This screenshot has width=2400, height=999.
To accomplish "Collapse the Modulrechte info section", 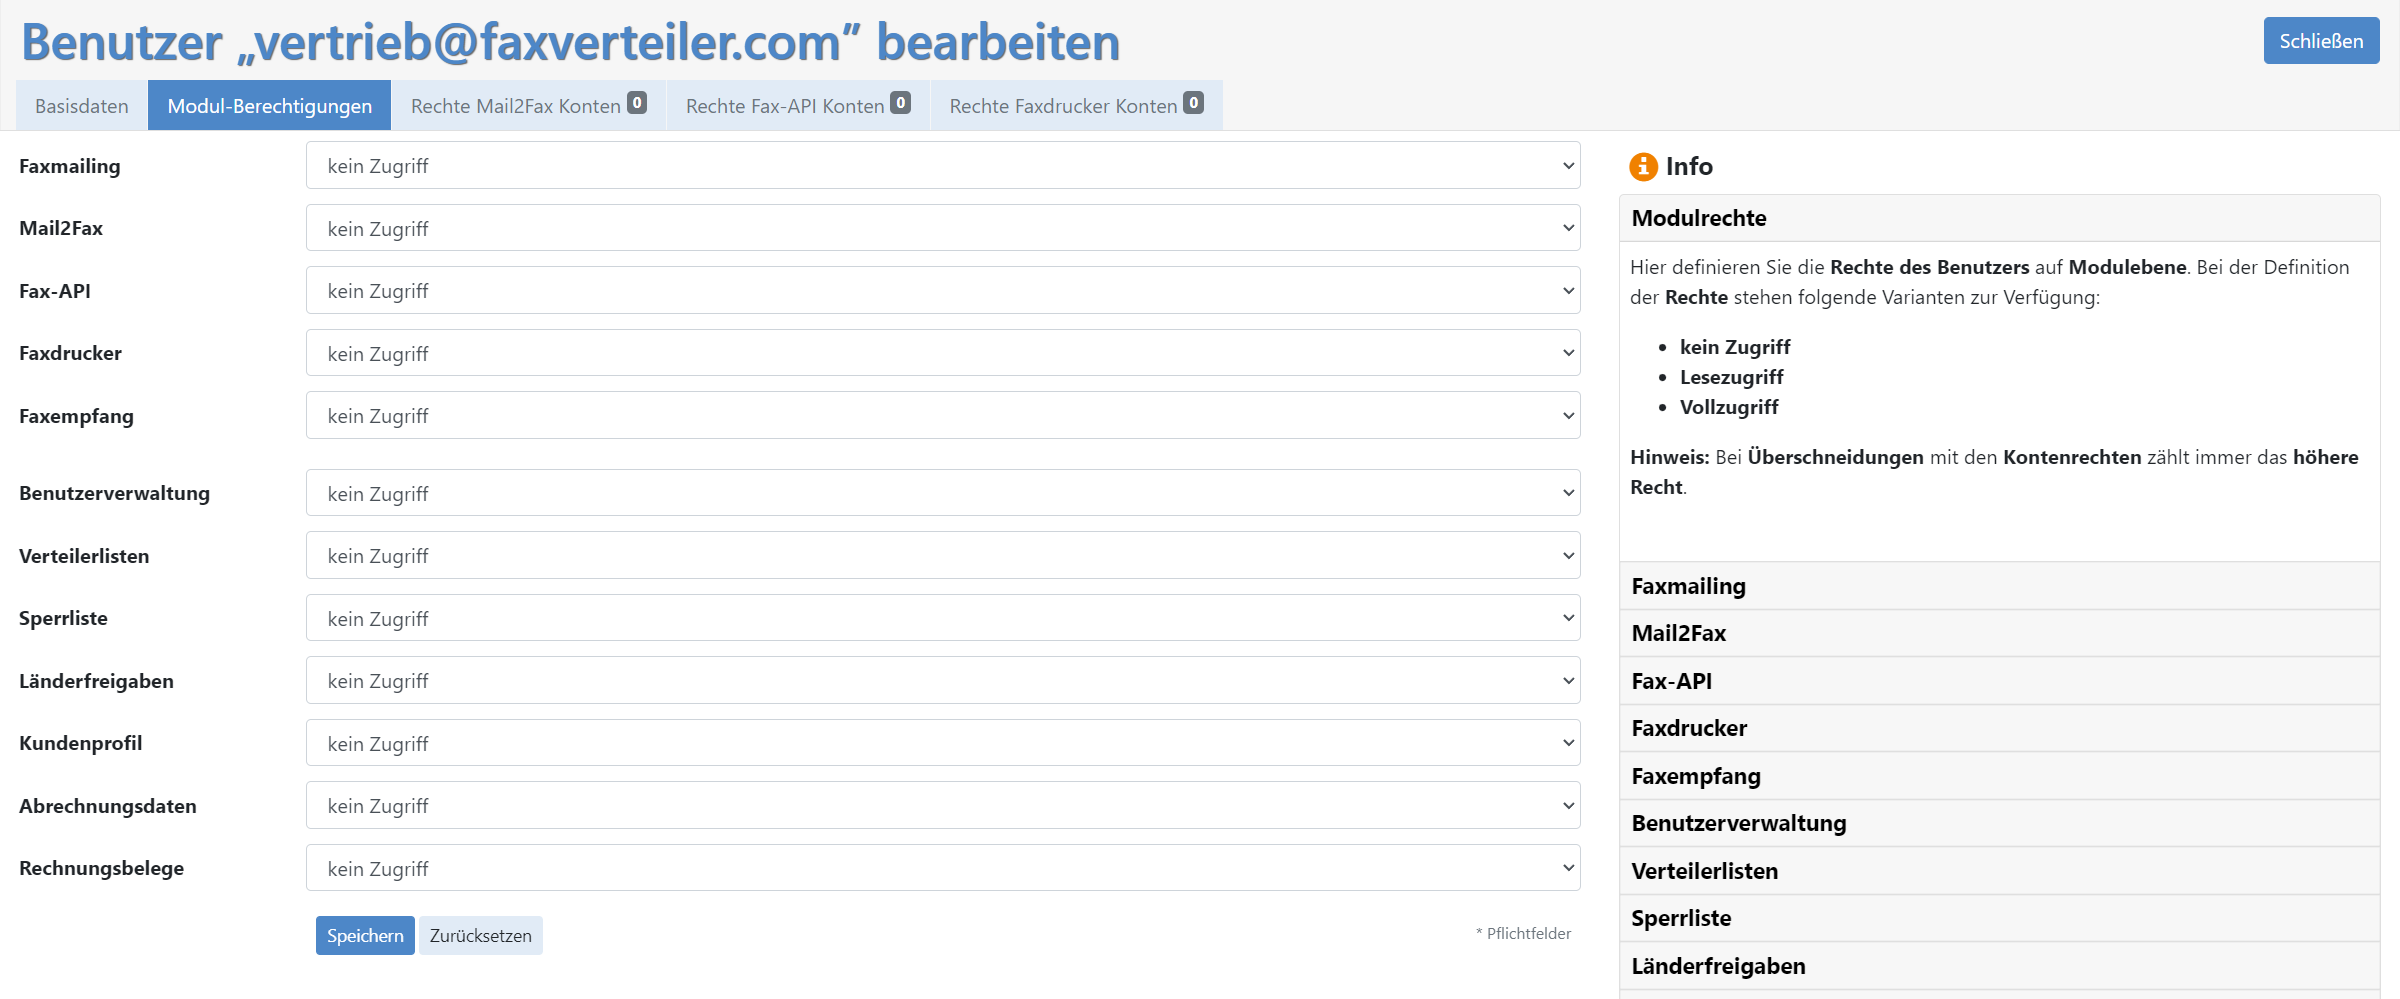I will click(x=1999, y=218).
